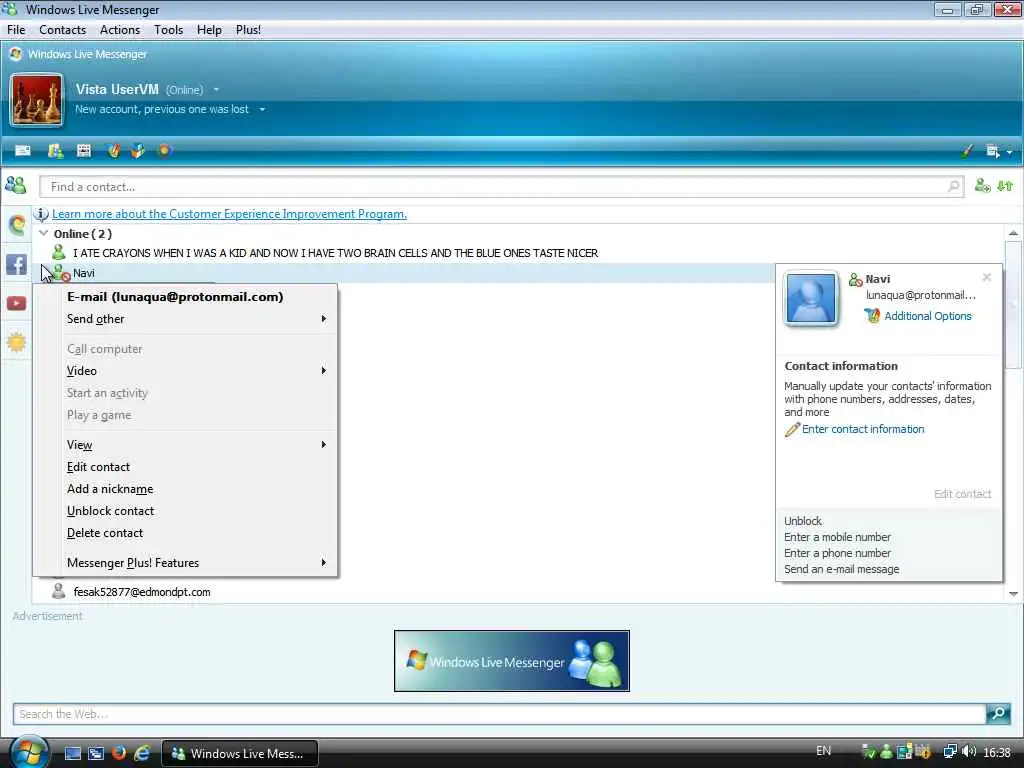1024x768 pixels.
Task: Open the dropdown arrow beside show menu icon
Action: click(1009, 152)
